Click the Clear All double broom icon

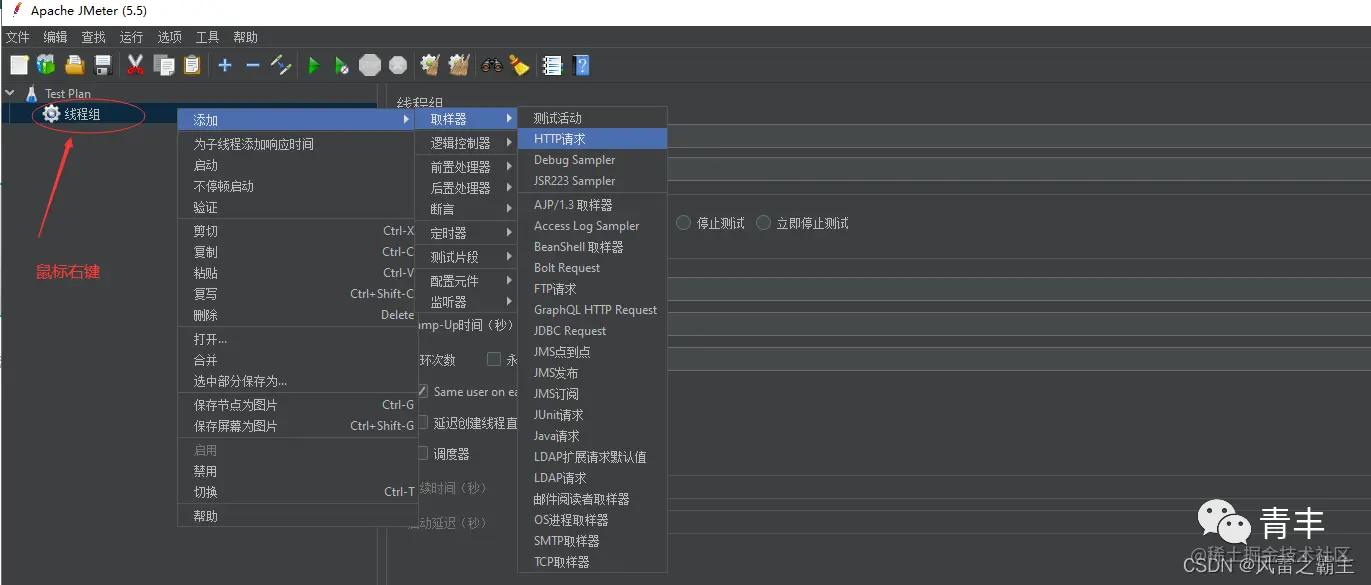tap(459, 65)
